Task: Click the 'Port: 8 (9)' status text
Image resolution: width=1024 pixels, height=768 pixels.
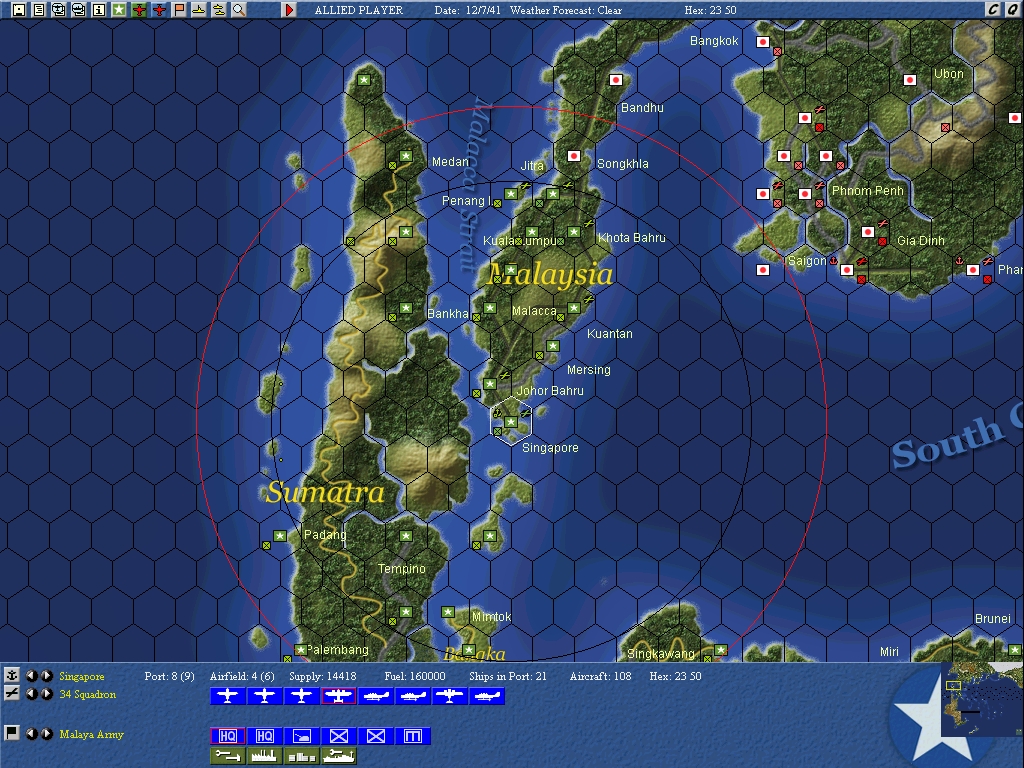Action: pos(169,677)
